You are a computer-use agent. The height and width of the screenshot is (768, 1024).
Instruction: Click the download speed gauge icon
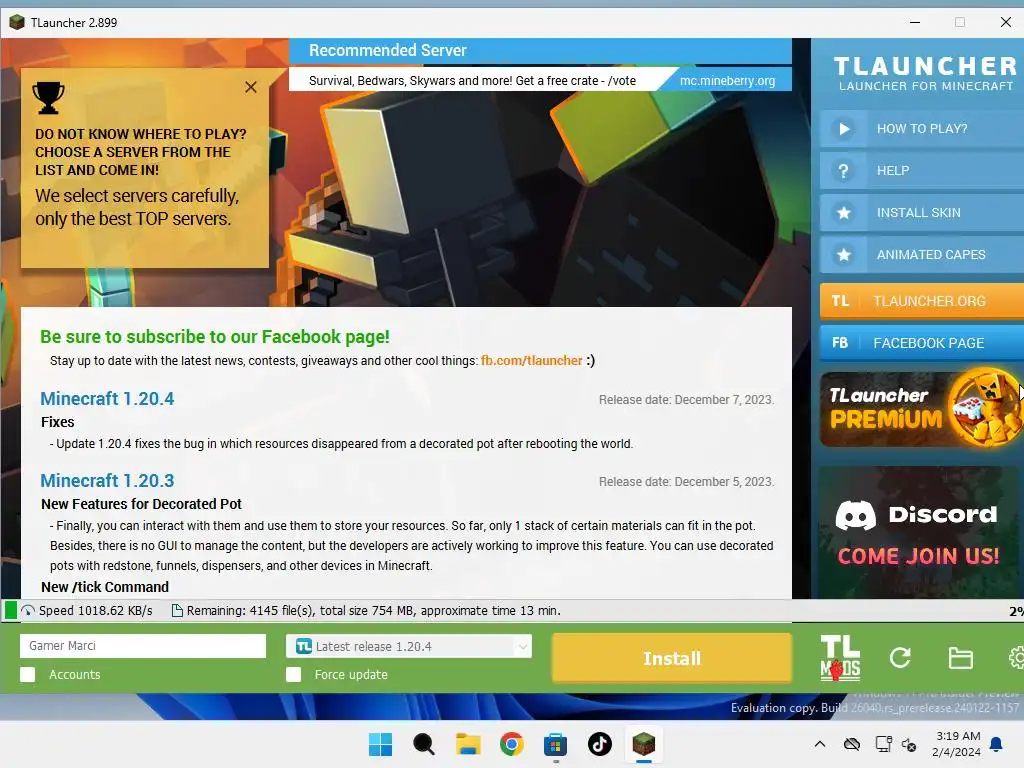coord(28,611)
